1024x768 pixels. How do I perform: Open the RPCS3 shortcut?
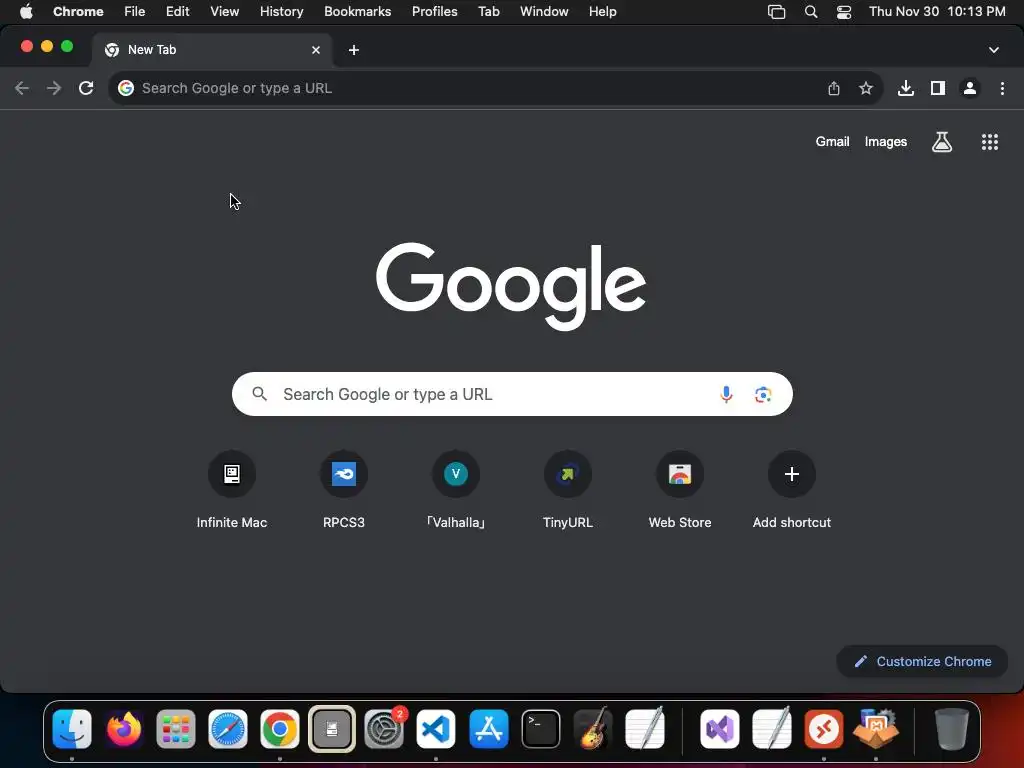coord(344,490)
